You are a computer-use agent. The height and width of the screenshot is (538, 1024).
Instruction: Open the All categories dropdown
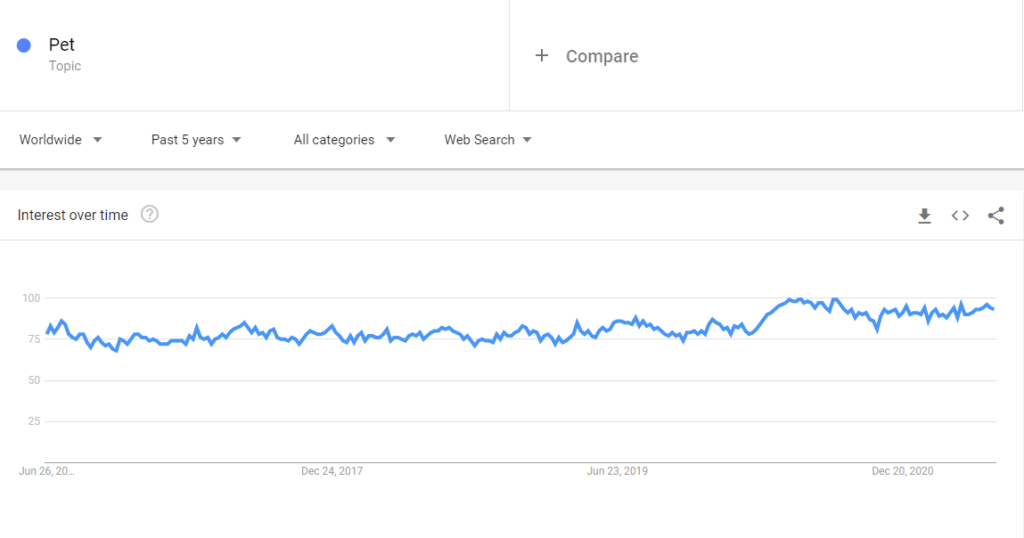344,140
